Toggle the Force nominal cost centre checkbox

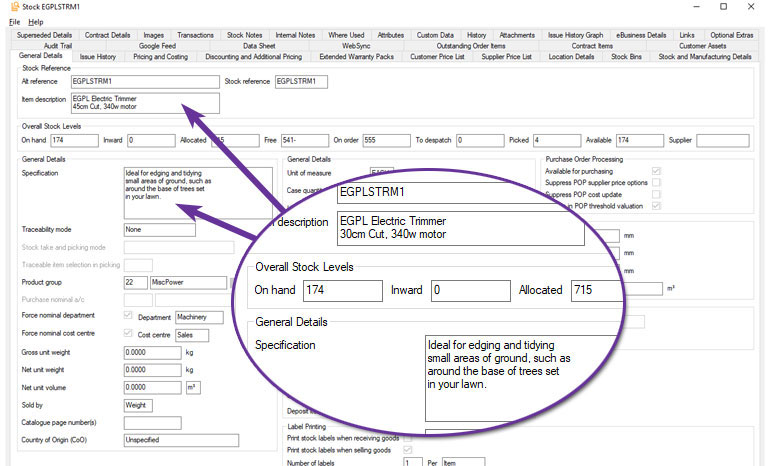click(x=128, y=333)
